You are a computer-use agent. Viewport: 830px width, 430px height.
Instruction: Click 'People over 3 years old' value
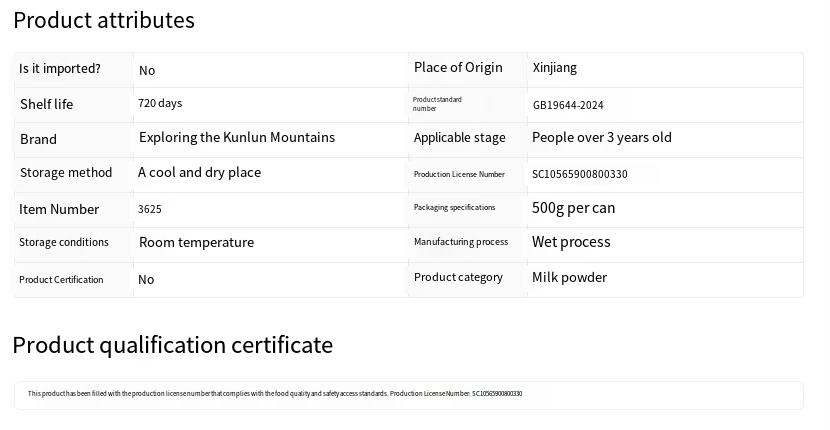tap(601, 138)
